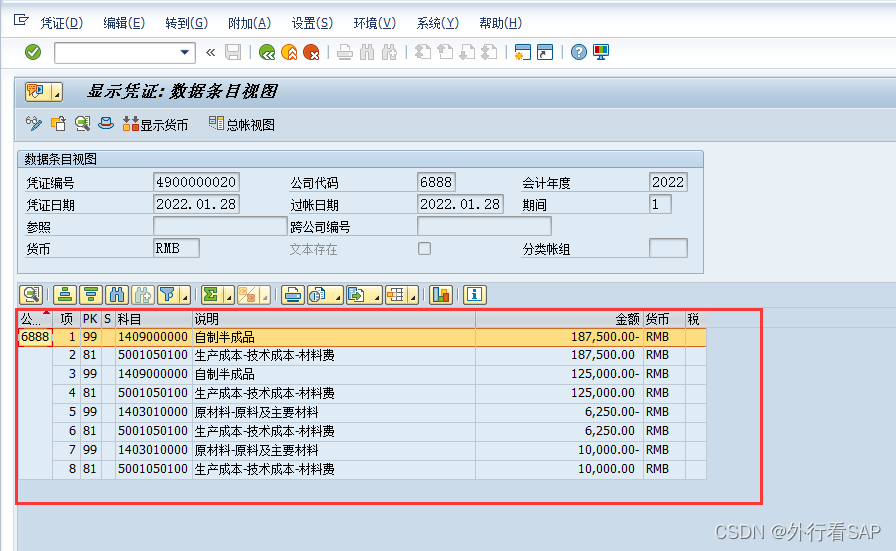
Task: Expand the Total sigma dropdown arrow
Action: (x=229, y=296)
